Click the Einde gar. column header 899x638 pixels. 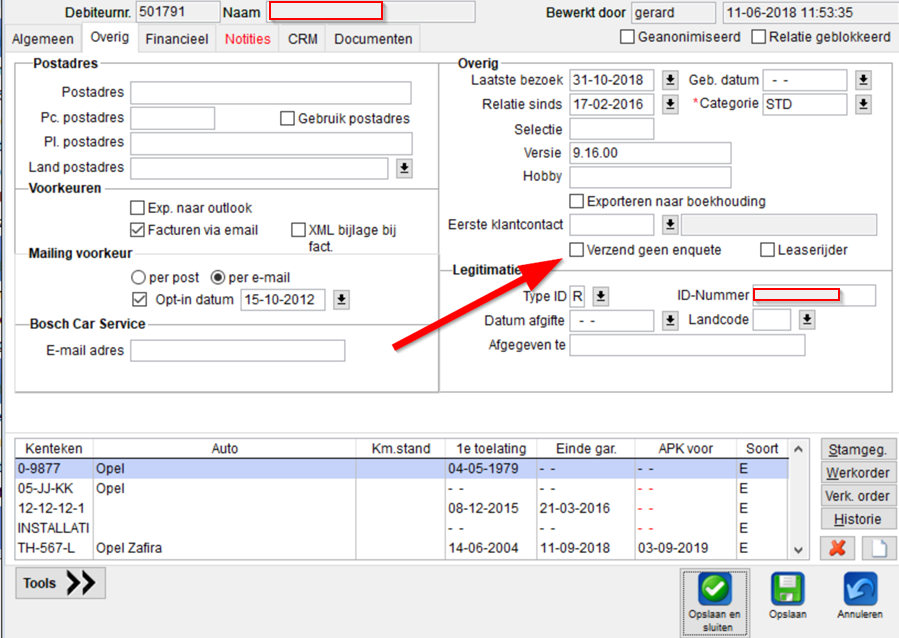pos(586,449)
